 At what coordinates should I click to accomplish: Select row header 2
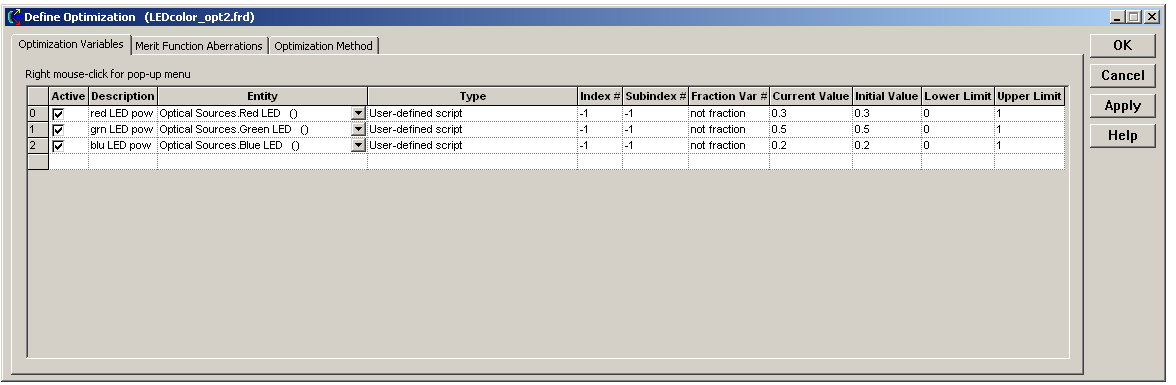pos(38,146)
